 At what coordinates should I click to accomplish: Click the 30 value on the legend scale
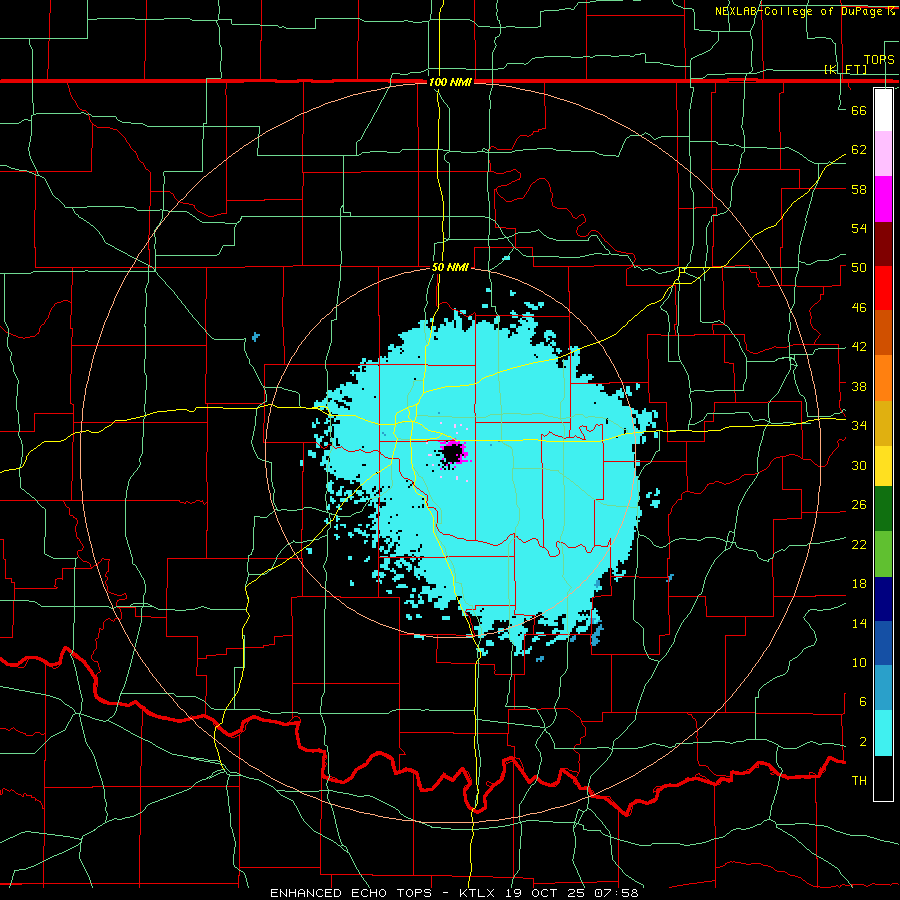859,465
